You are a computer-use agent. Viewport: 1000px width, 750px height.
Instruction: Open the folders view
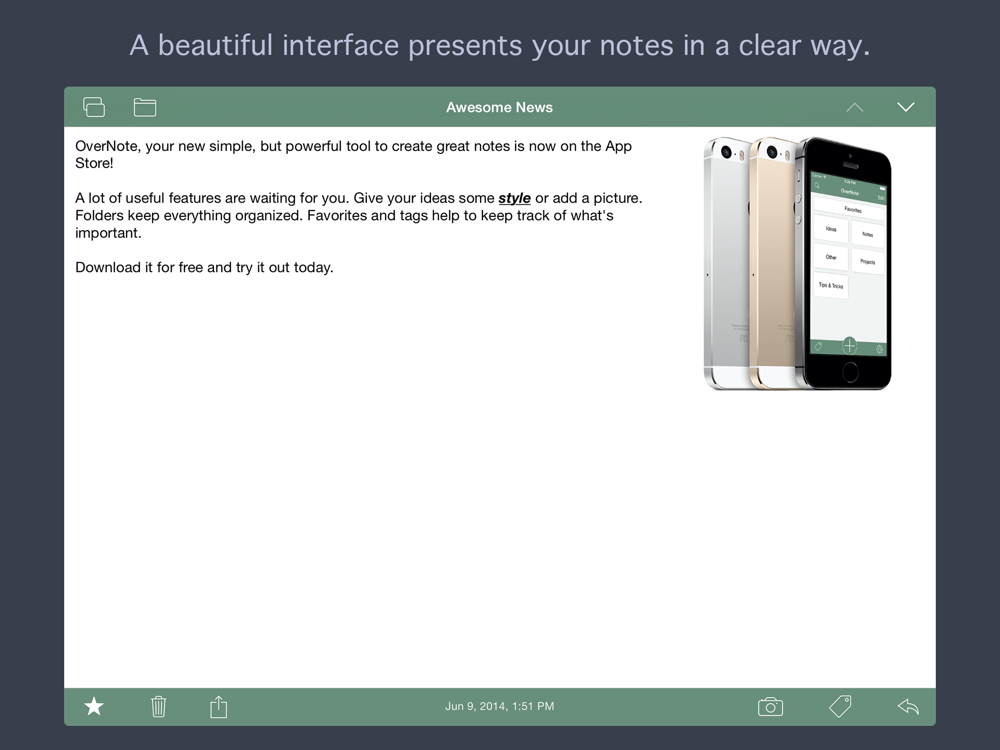[x=145, y=107]
